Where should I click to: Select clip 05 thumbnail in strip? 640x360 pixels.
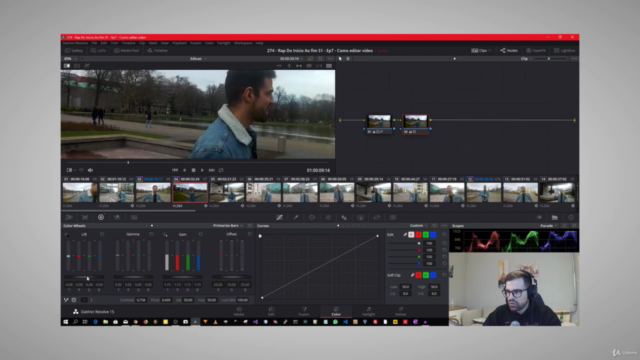pyautogui.click(x=227, y=192)
